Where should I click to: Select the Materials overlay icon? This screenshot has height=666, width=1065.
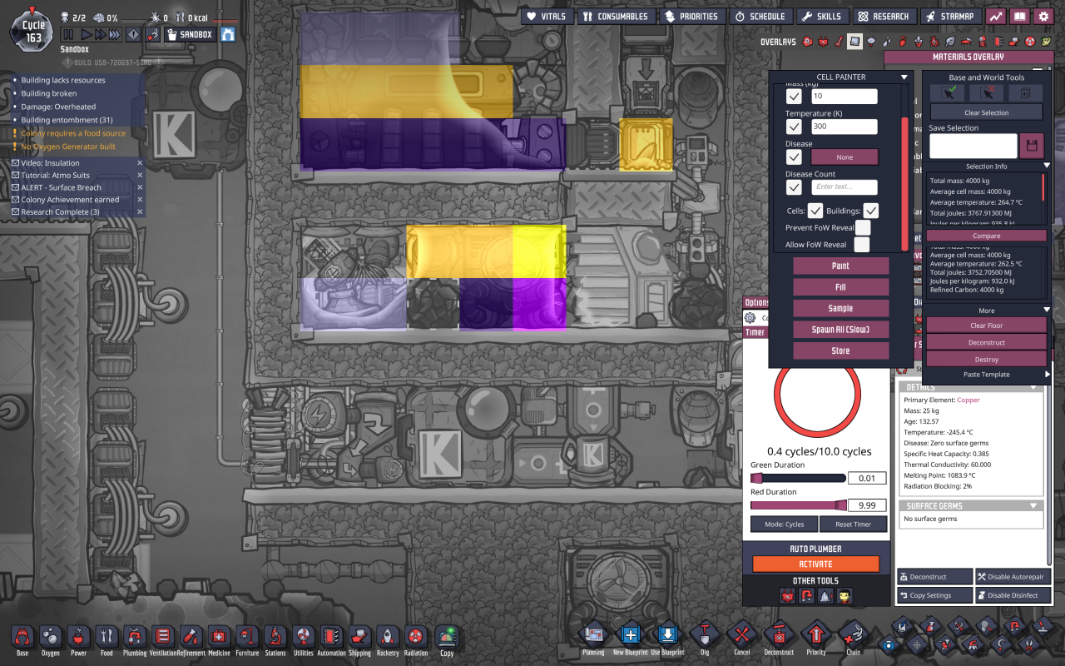click(854, 41)
